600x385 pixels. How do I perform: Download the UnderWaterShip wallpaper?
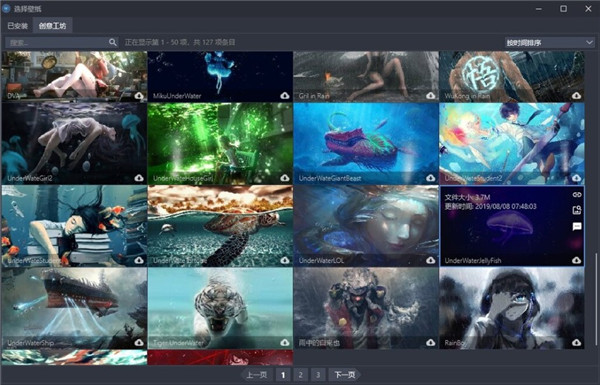click(139, 343)
